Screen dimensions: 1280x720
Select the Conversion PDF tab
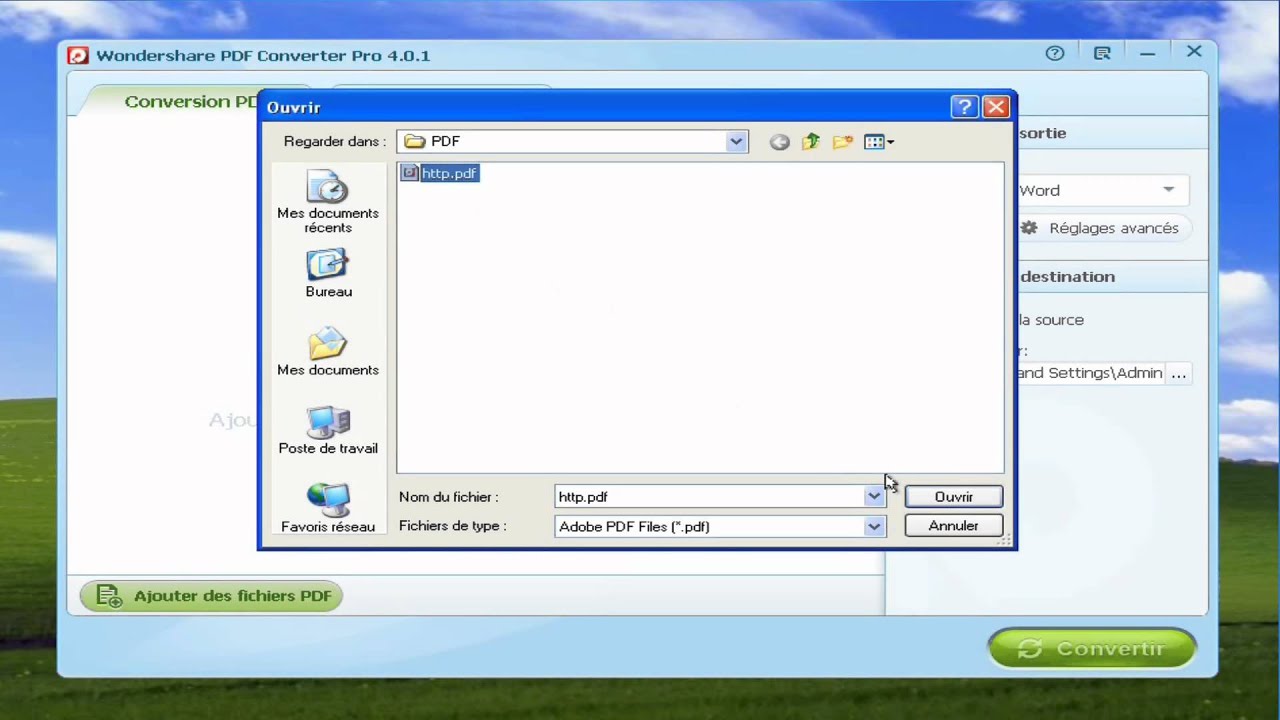[x=190, y=101]
